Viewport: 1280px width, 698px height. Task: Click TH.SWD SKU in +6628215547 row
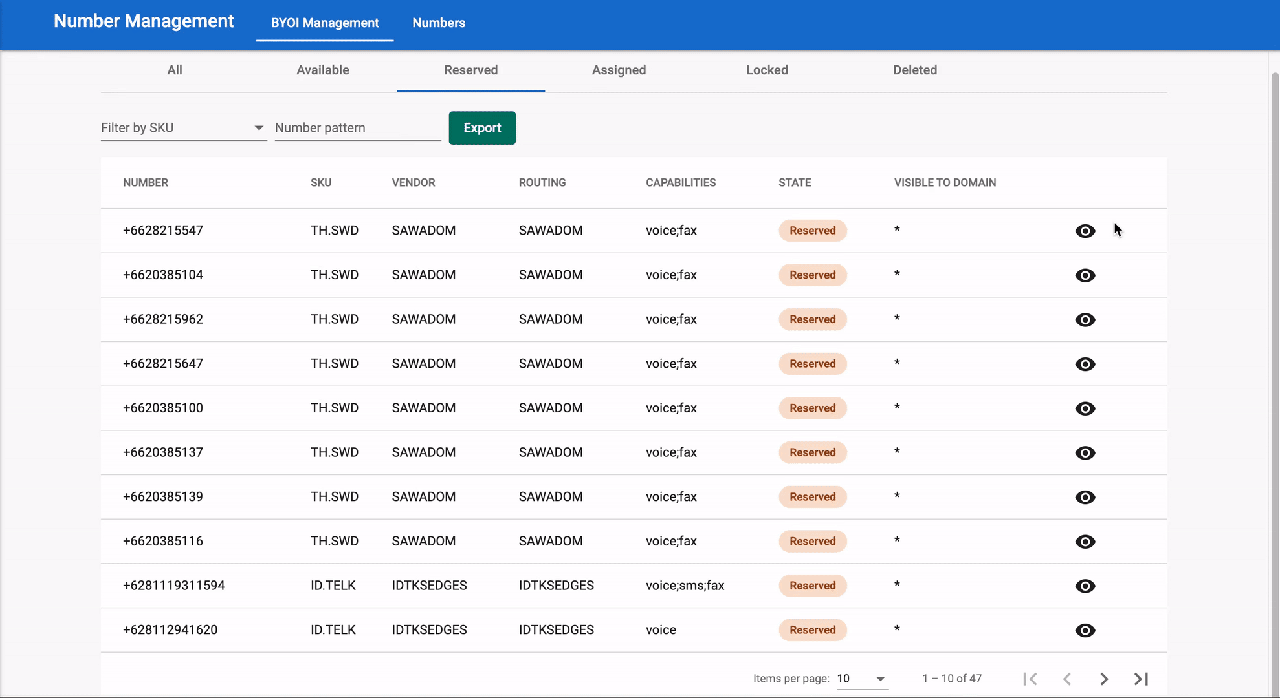point(335,231)
